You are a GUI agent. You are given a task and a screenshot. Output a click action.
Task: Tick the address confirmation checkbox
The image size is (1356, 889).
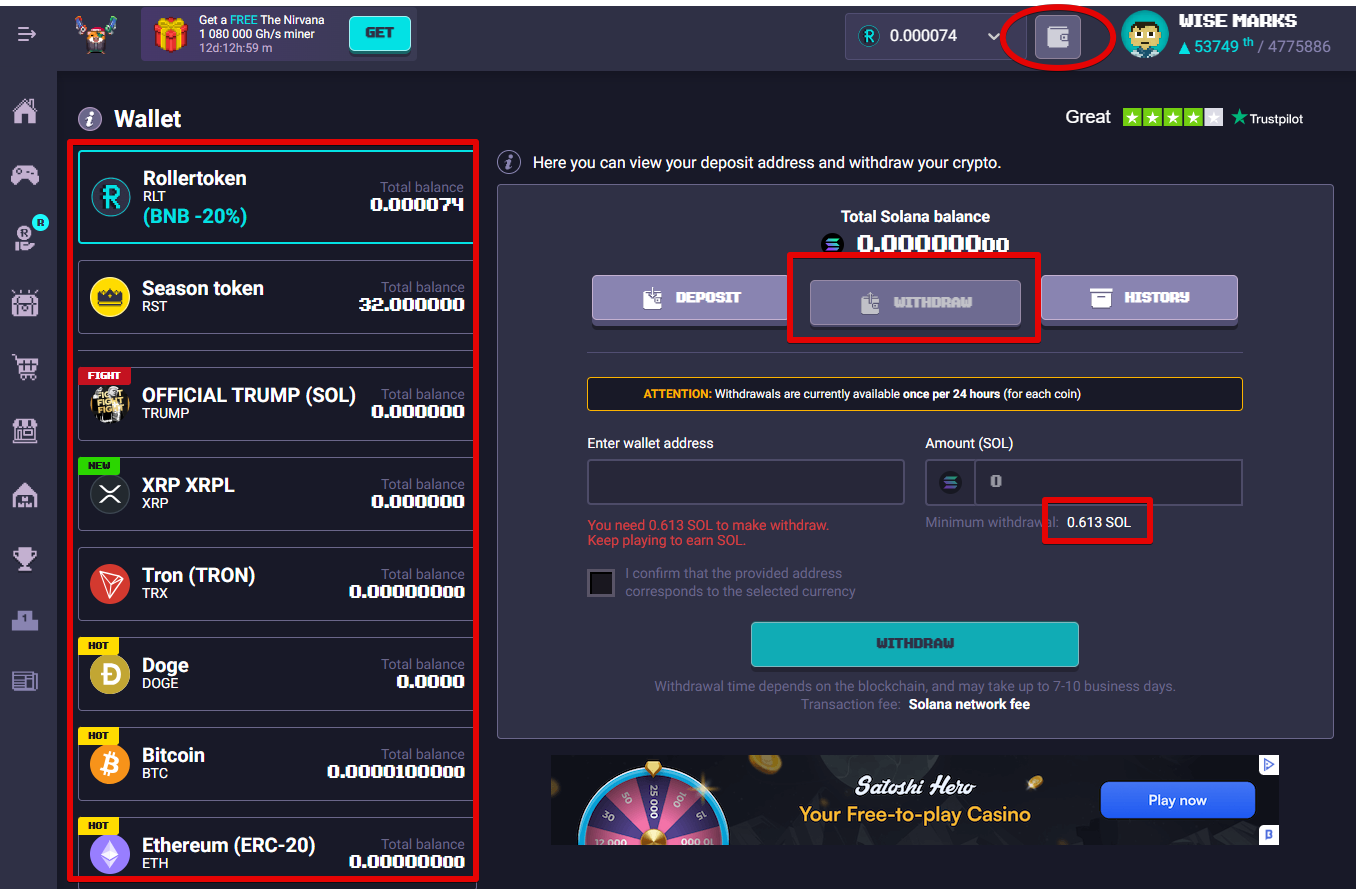[601, 583]
